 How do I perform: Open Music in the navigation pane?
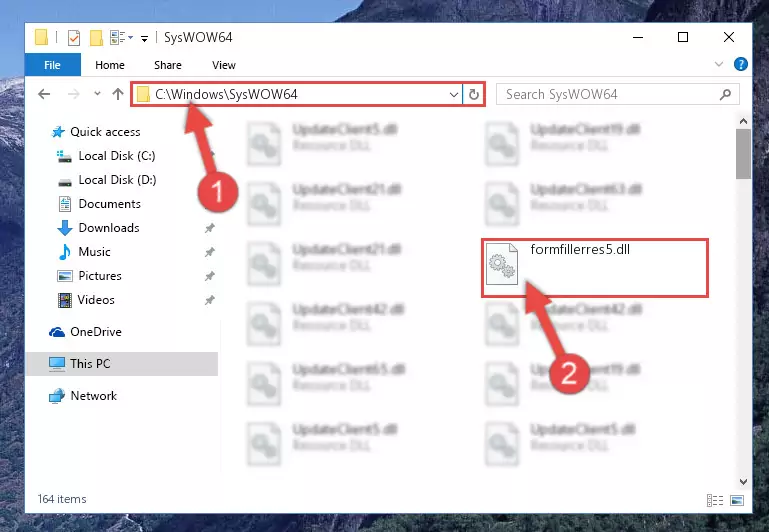pyautogui.click(x=94, y=252)
